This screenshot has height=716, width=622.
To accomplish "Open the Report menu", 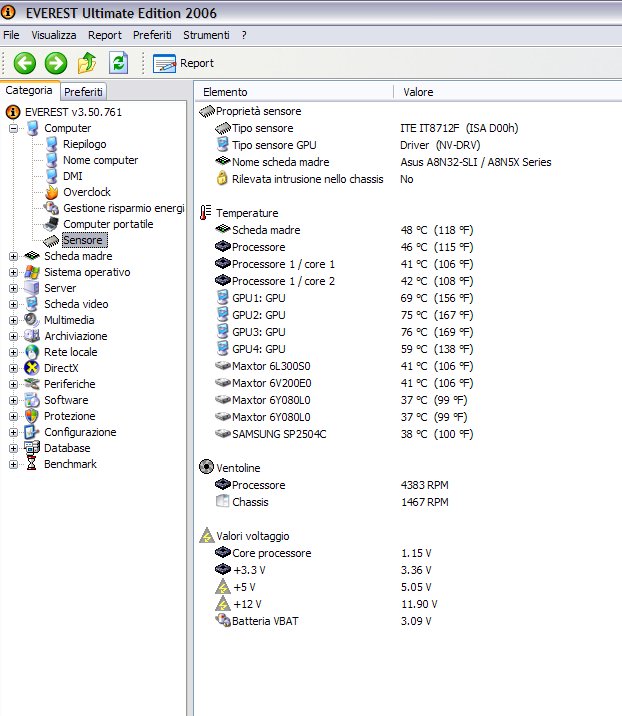I will [105, 35].
